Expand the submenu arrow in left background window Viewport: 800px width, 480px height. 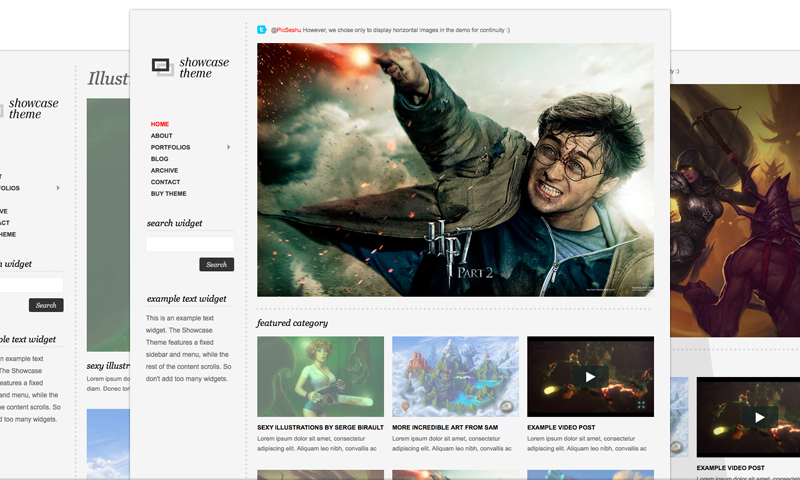[58, 188]
